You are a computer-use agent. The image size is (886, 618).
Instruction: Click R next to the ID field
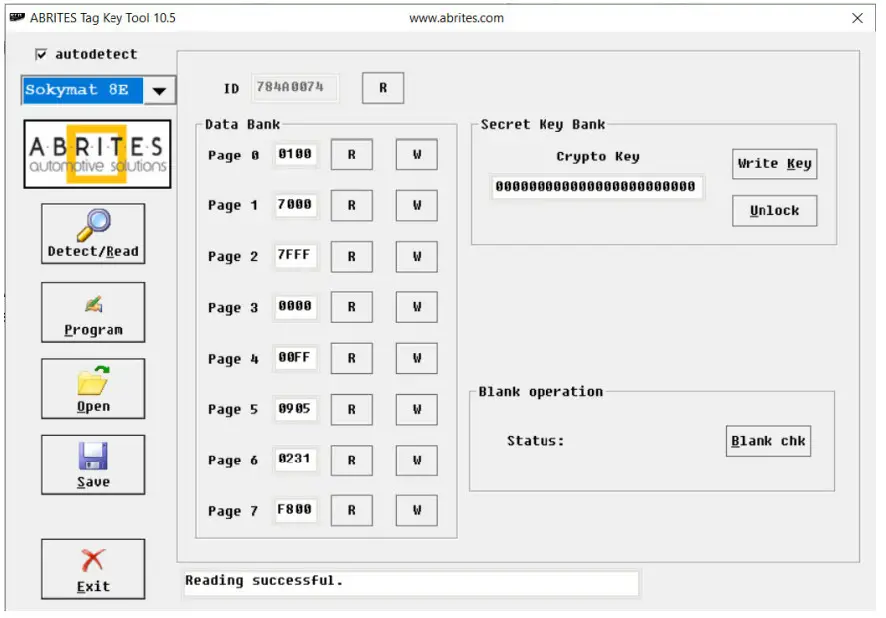pyautogui.click(x=382, y=87)
